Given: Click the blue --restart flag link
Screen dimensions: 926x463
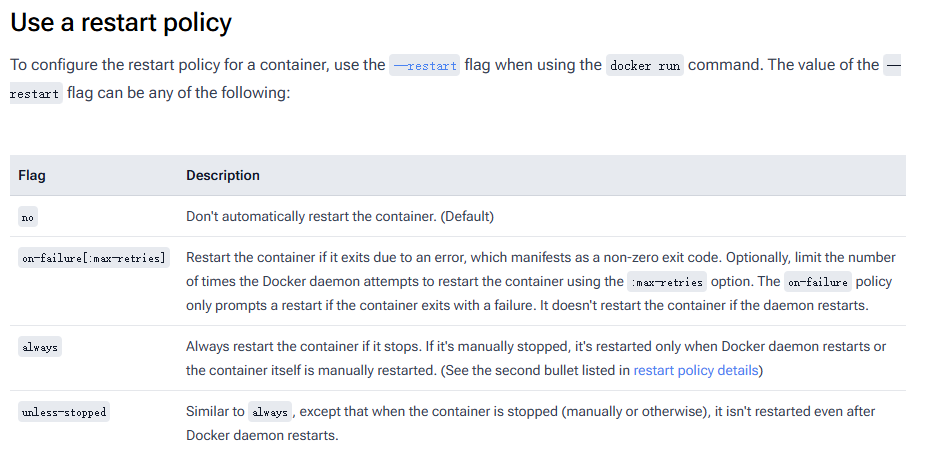Looking at the screenshot, I should 425,66.
